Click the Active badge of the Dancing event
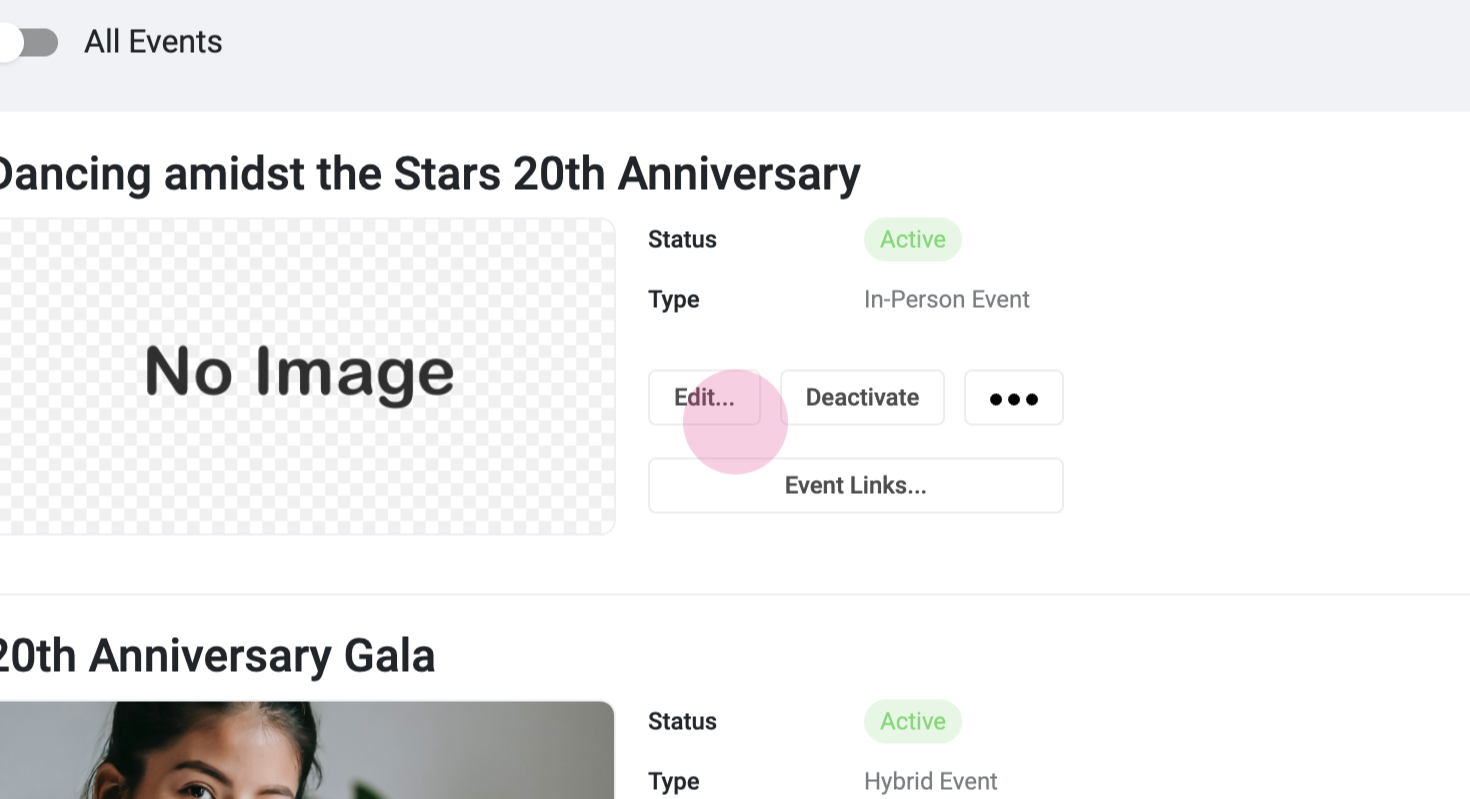The image size is (1470, 799). (x=912, y=240)
